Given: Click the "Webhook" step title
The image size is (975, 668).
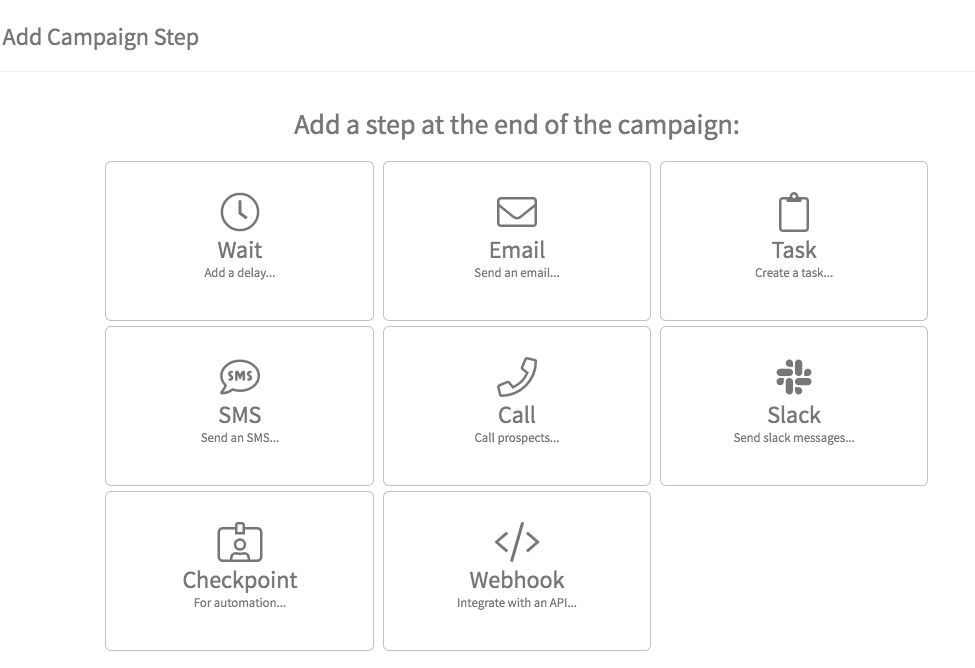Looking at the screenshot, I should (517, 580).
